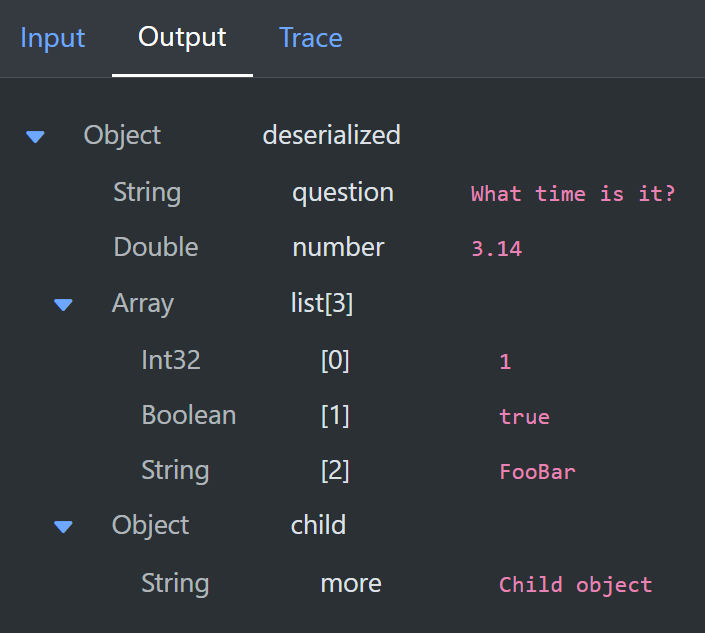Select the list[3] array name
The height and width of the screenshot is (633, 705).
(x=321, y=303)
